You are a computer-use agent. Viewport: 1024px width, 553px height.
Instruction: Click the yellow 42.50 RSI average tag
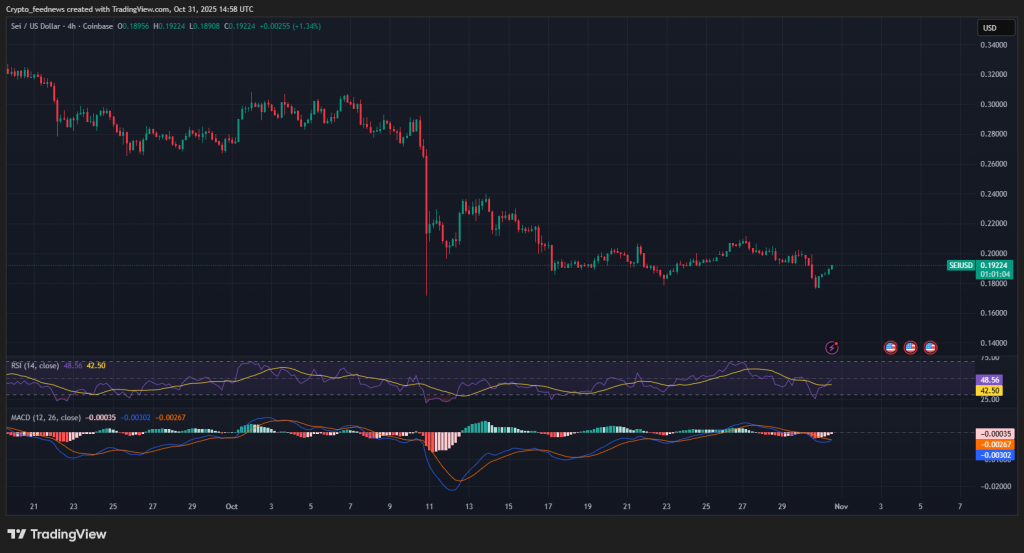988,391
